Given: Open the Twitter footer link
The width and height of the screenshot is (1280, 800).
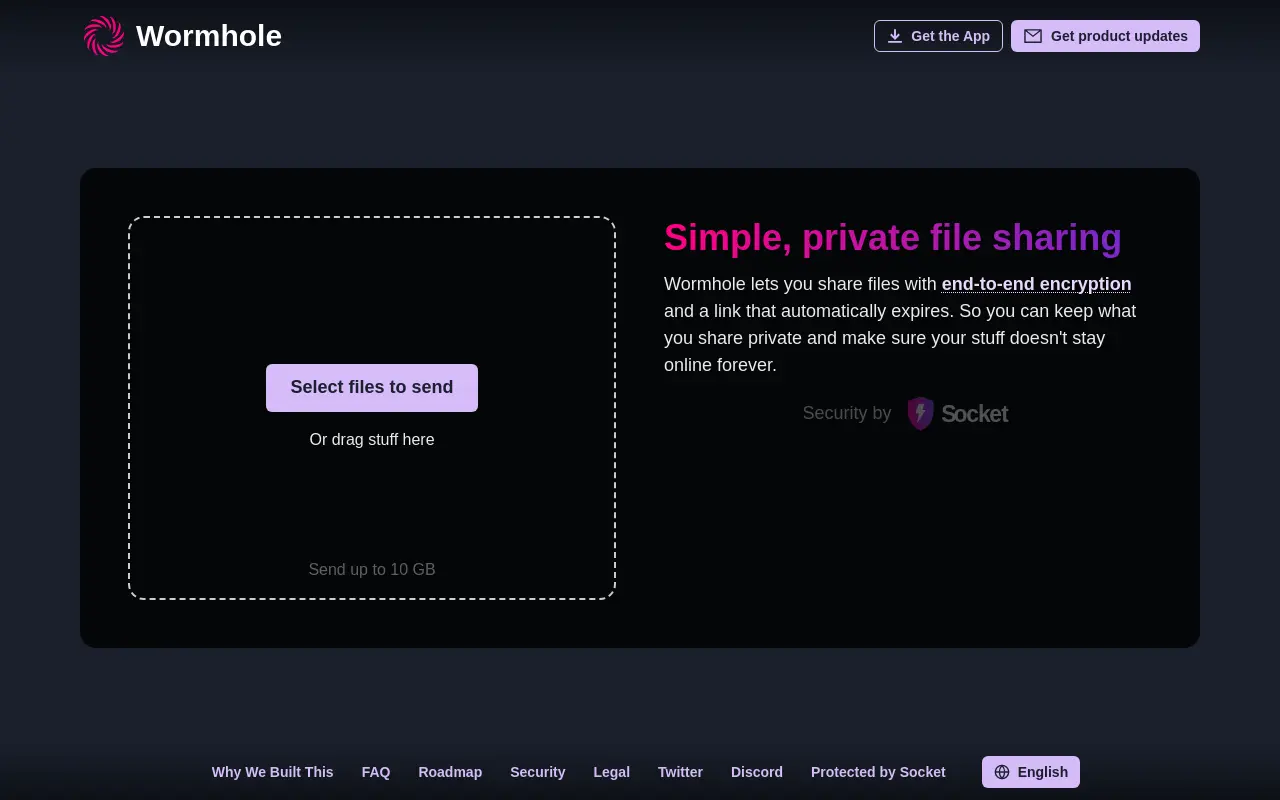Looking at the screenshot, I should point(680,772).
